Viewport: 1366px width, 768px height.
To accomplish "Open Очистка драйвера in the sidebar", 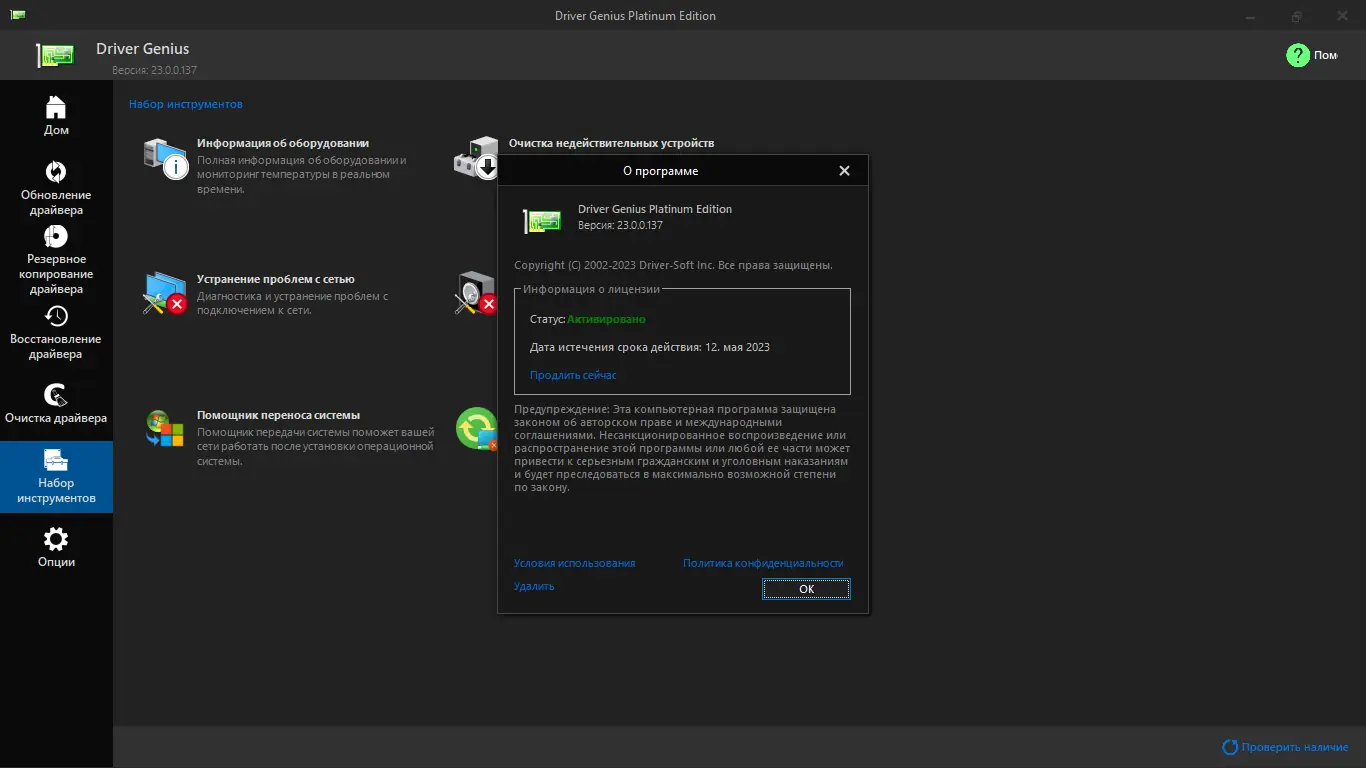I will 56,403.
